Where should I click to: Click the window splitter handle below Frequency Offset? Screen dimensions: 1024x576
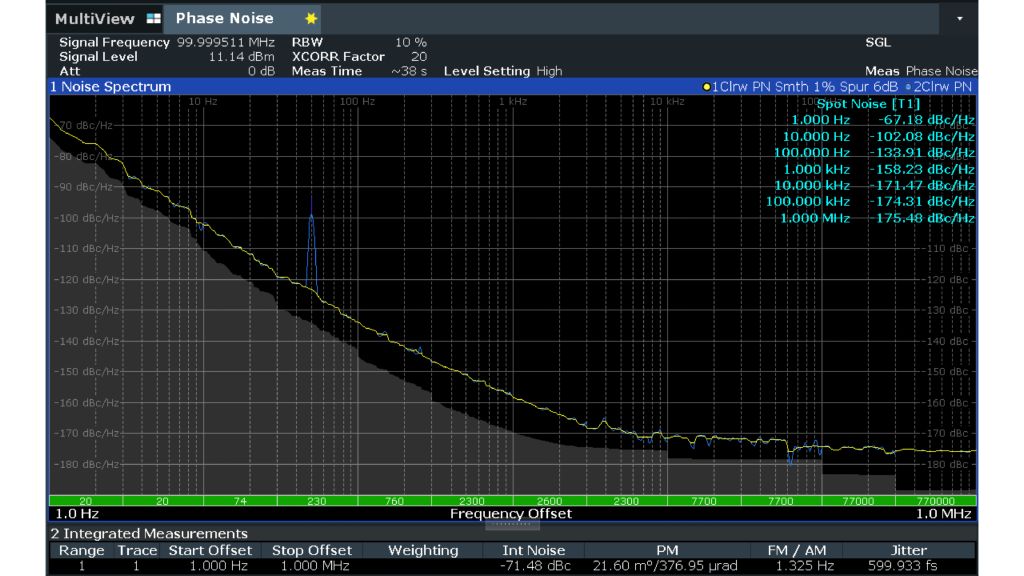(x=511, y=524)
